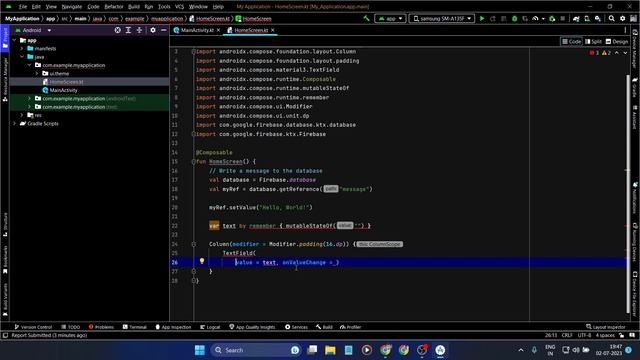Toggle the Build Variants side panel
The width and height of the screenshot is (640, 360).
5,300
